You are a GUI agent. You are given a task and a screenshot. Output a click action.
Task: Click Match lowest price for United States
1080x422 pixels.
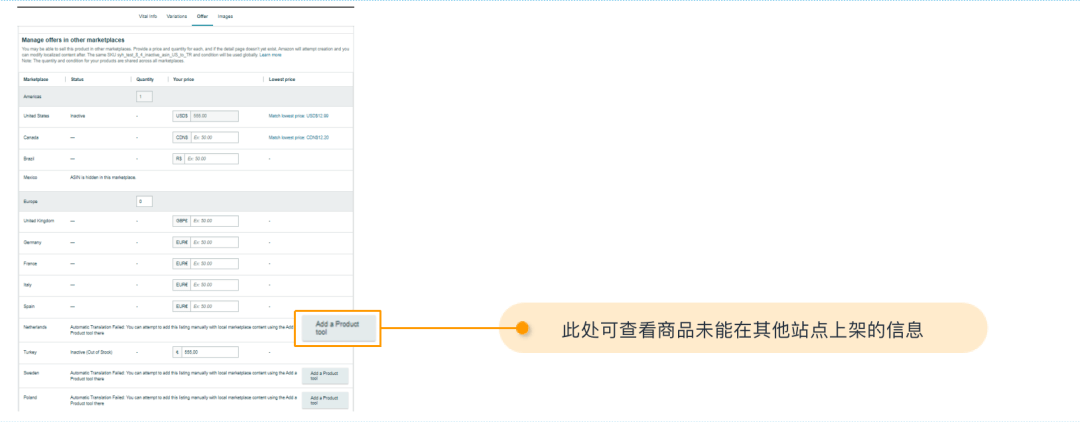click(298, 115)
